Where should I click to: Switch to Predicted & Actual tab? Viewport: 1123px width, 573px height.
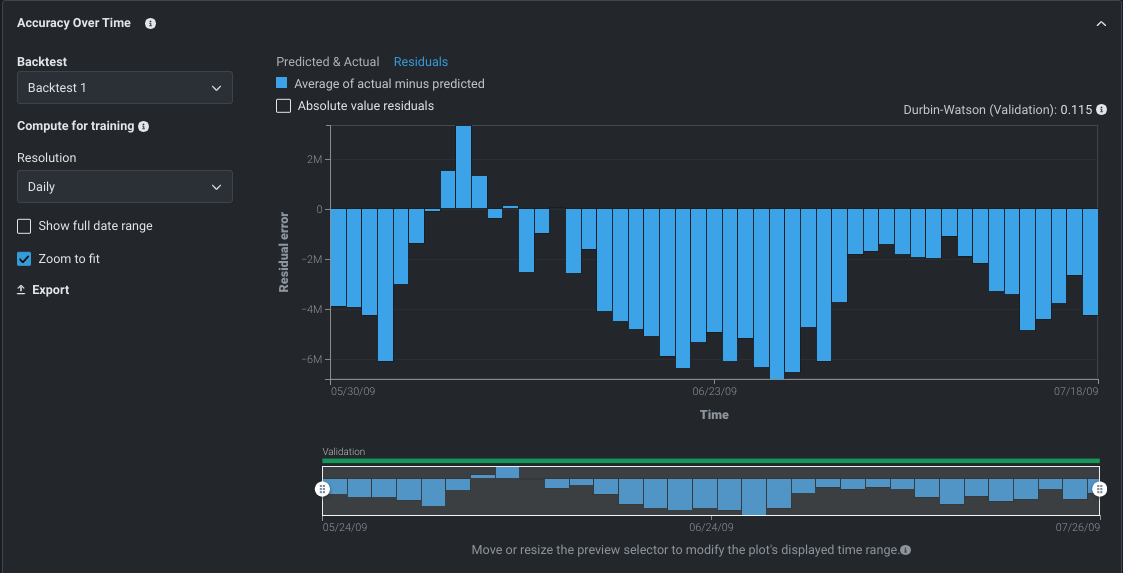(x=327, y=62)
